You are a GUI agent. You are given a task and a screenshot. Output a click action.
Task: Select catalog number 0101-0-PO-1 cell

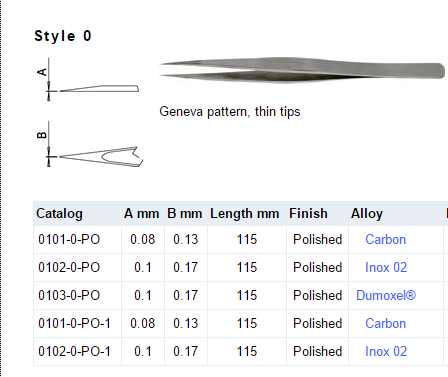coord(77,324)
